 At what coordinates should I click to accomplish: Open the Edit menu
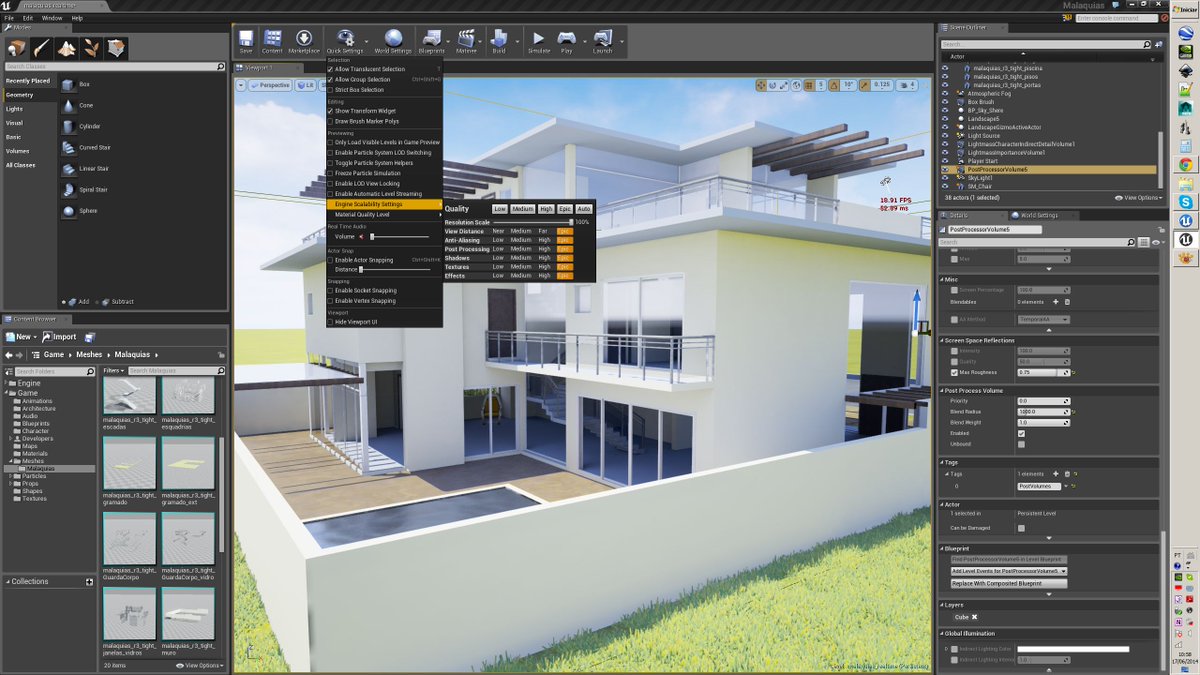click(x=26, y=17)
